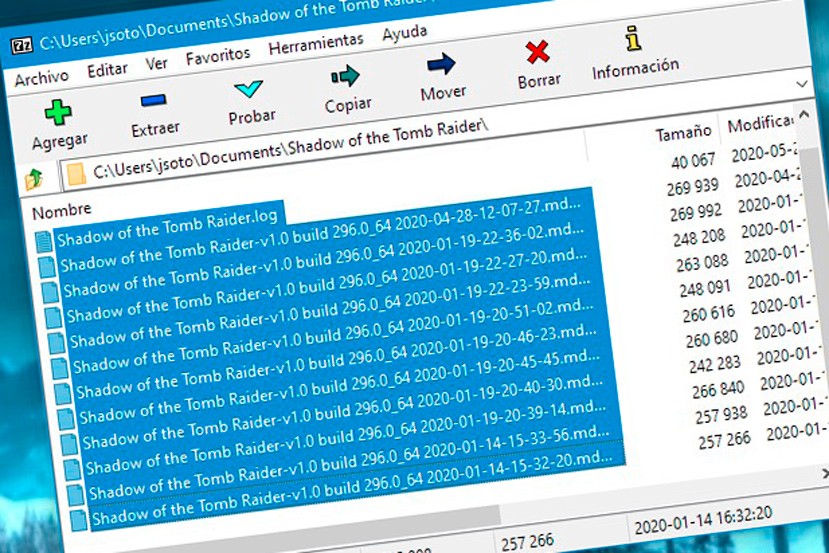The width and height of the screenshot is (829, 553).
Task: Sort files by Tamaño column header
Action: point(683,132)
